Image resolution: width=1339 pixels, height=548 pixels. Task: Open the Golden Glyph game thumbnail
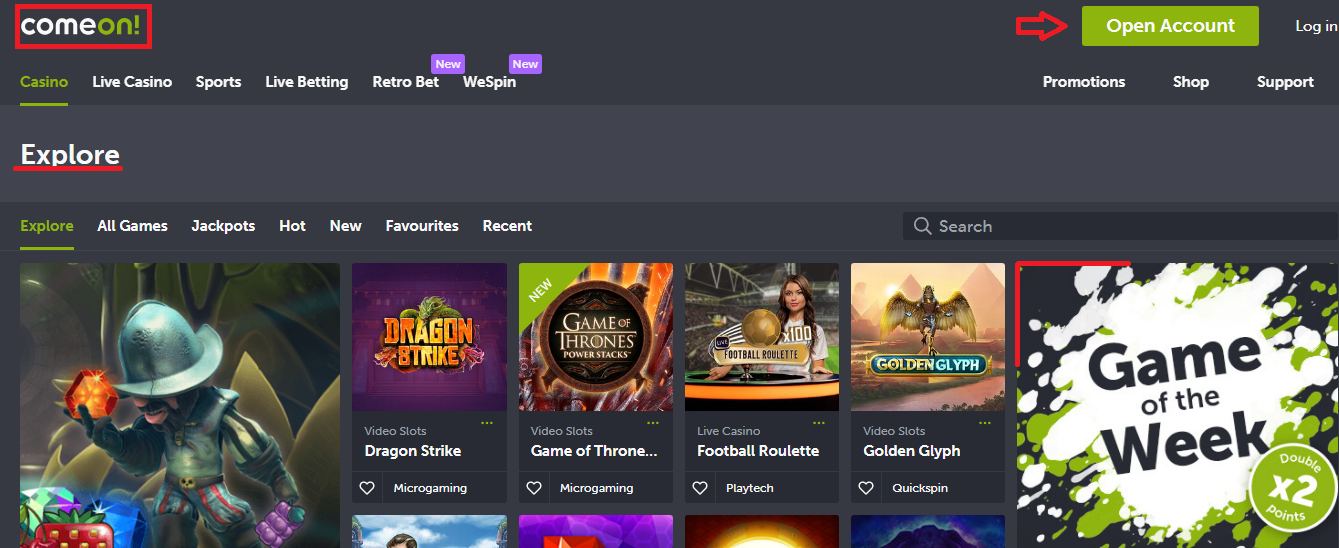[x=928, y=337]
